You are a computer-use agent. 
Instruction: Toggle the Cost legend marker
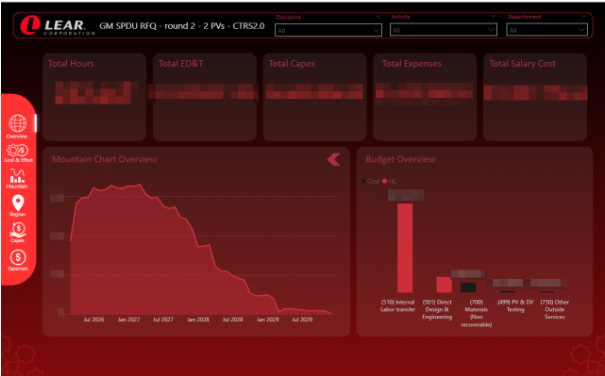pos(364,181)
